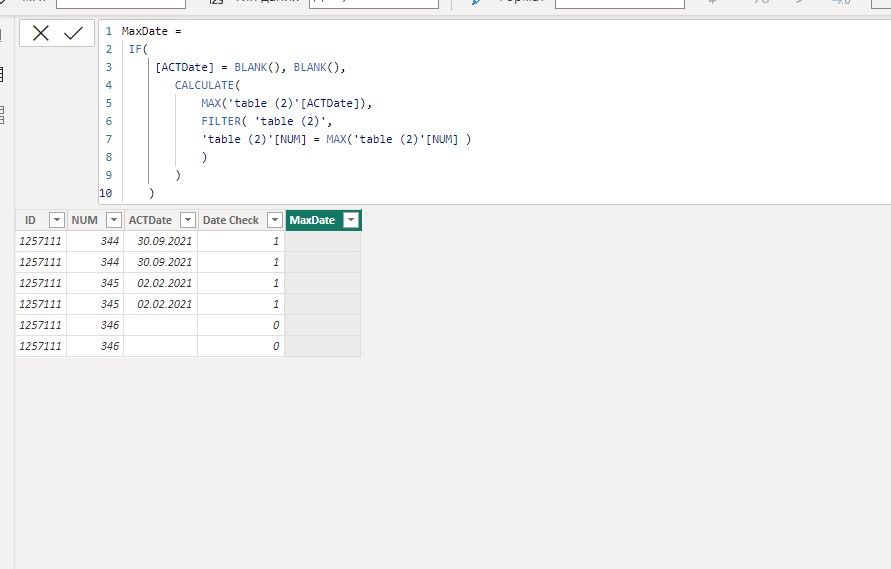Select the MaxDate column header

point(312,220)
